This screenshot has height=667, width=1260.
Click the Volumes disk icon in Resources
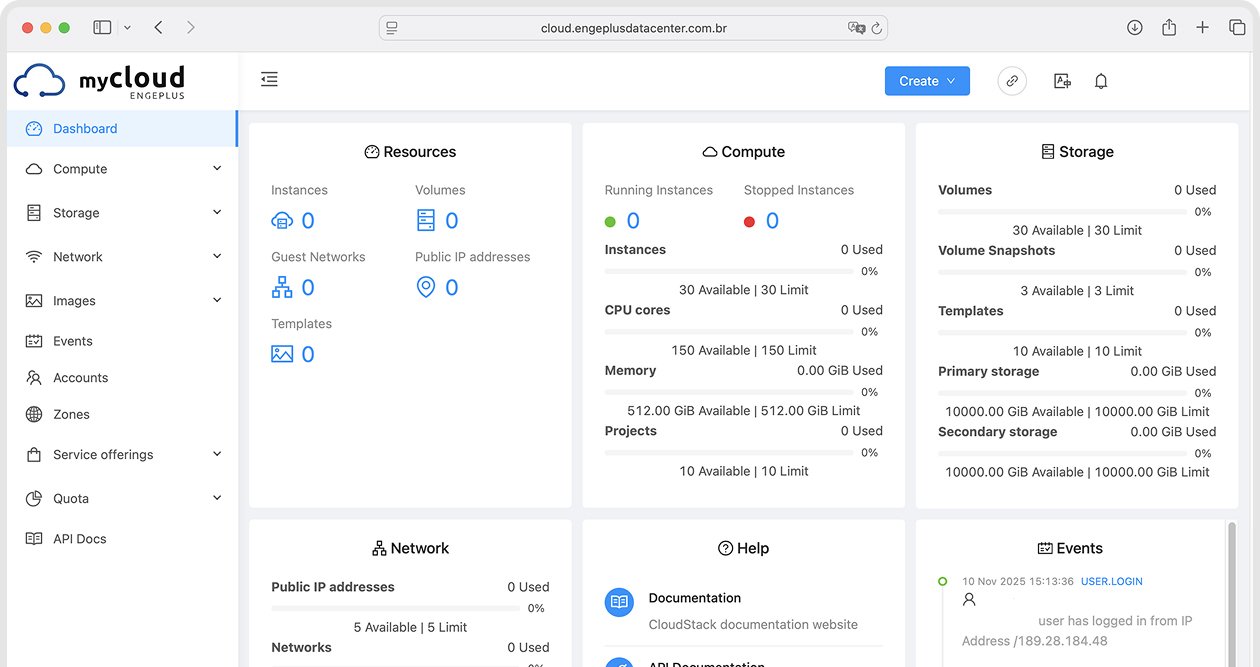(x=426, y=220)
